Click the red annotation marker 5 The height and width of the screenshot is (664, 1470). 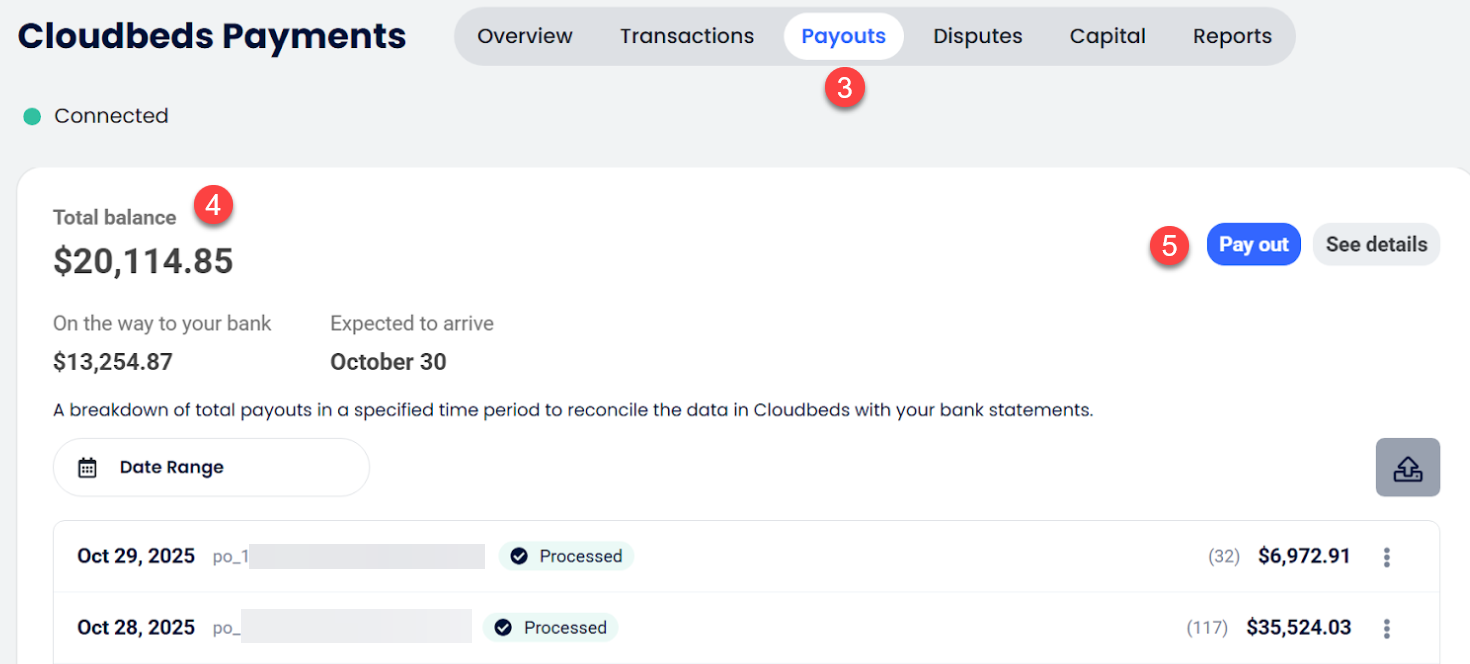click(1169, 245)
